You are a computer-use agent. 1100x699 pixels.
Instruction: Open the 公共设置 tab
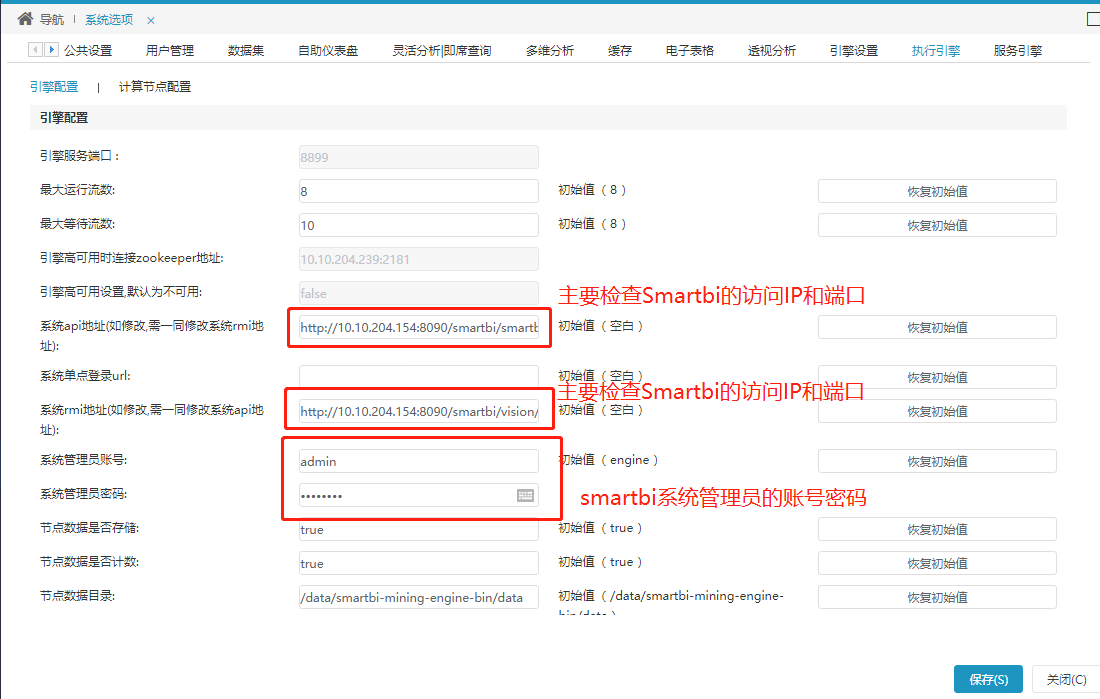(88, 51)
